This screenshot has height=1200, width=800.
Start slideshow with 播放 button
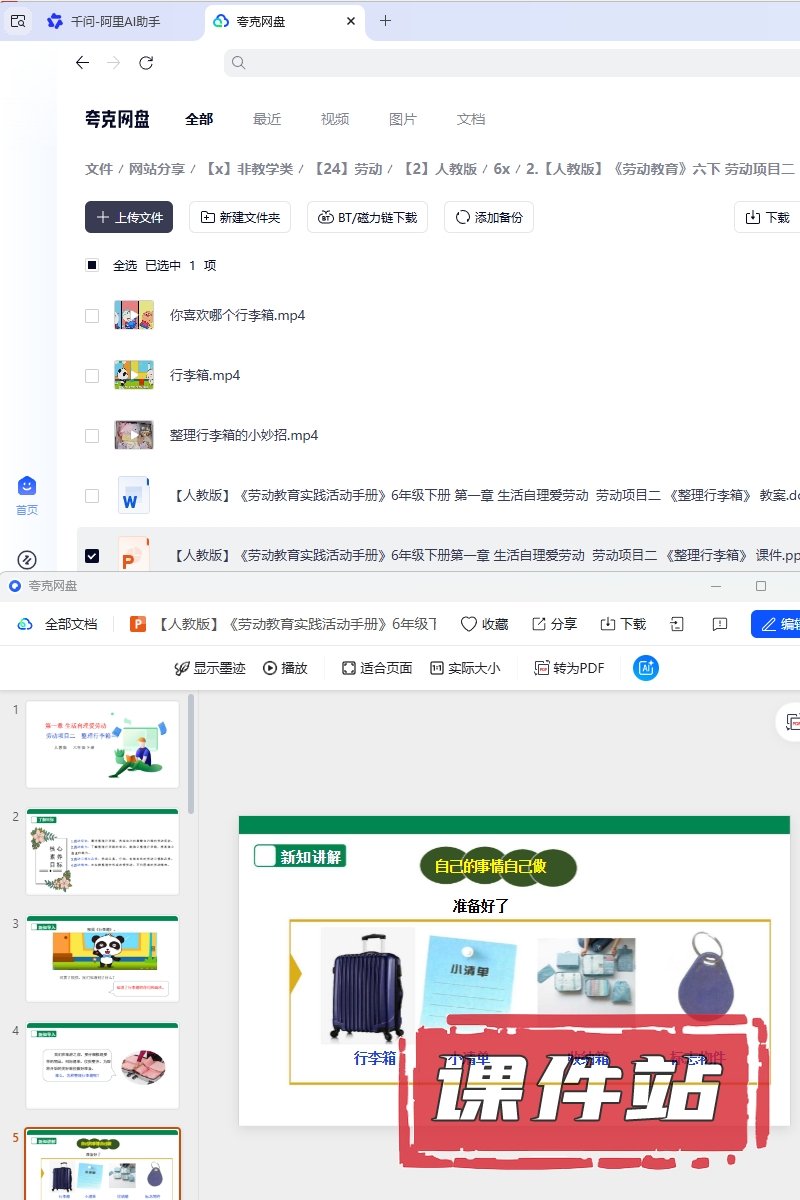pos(285,668)
